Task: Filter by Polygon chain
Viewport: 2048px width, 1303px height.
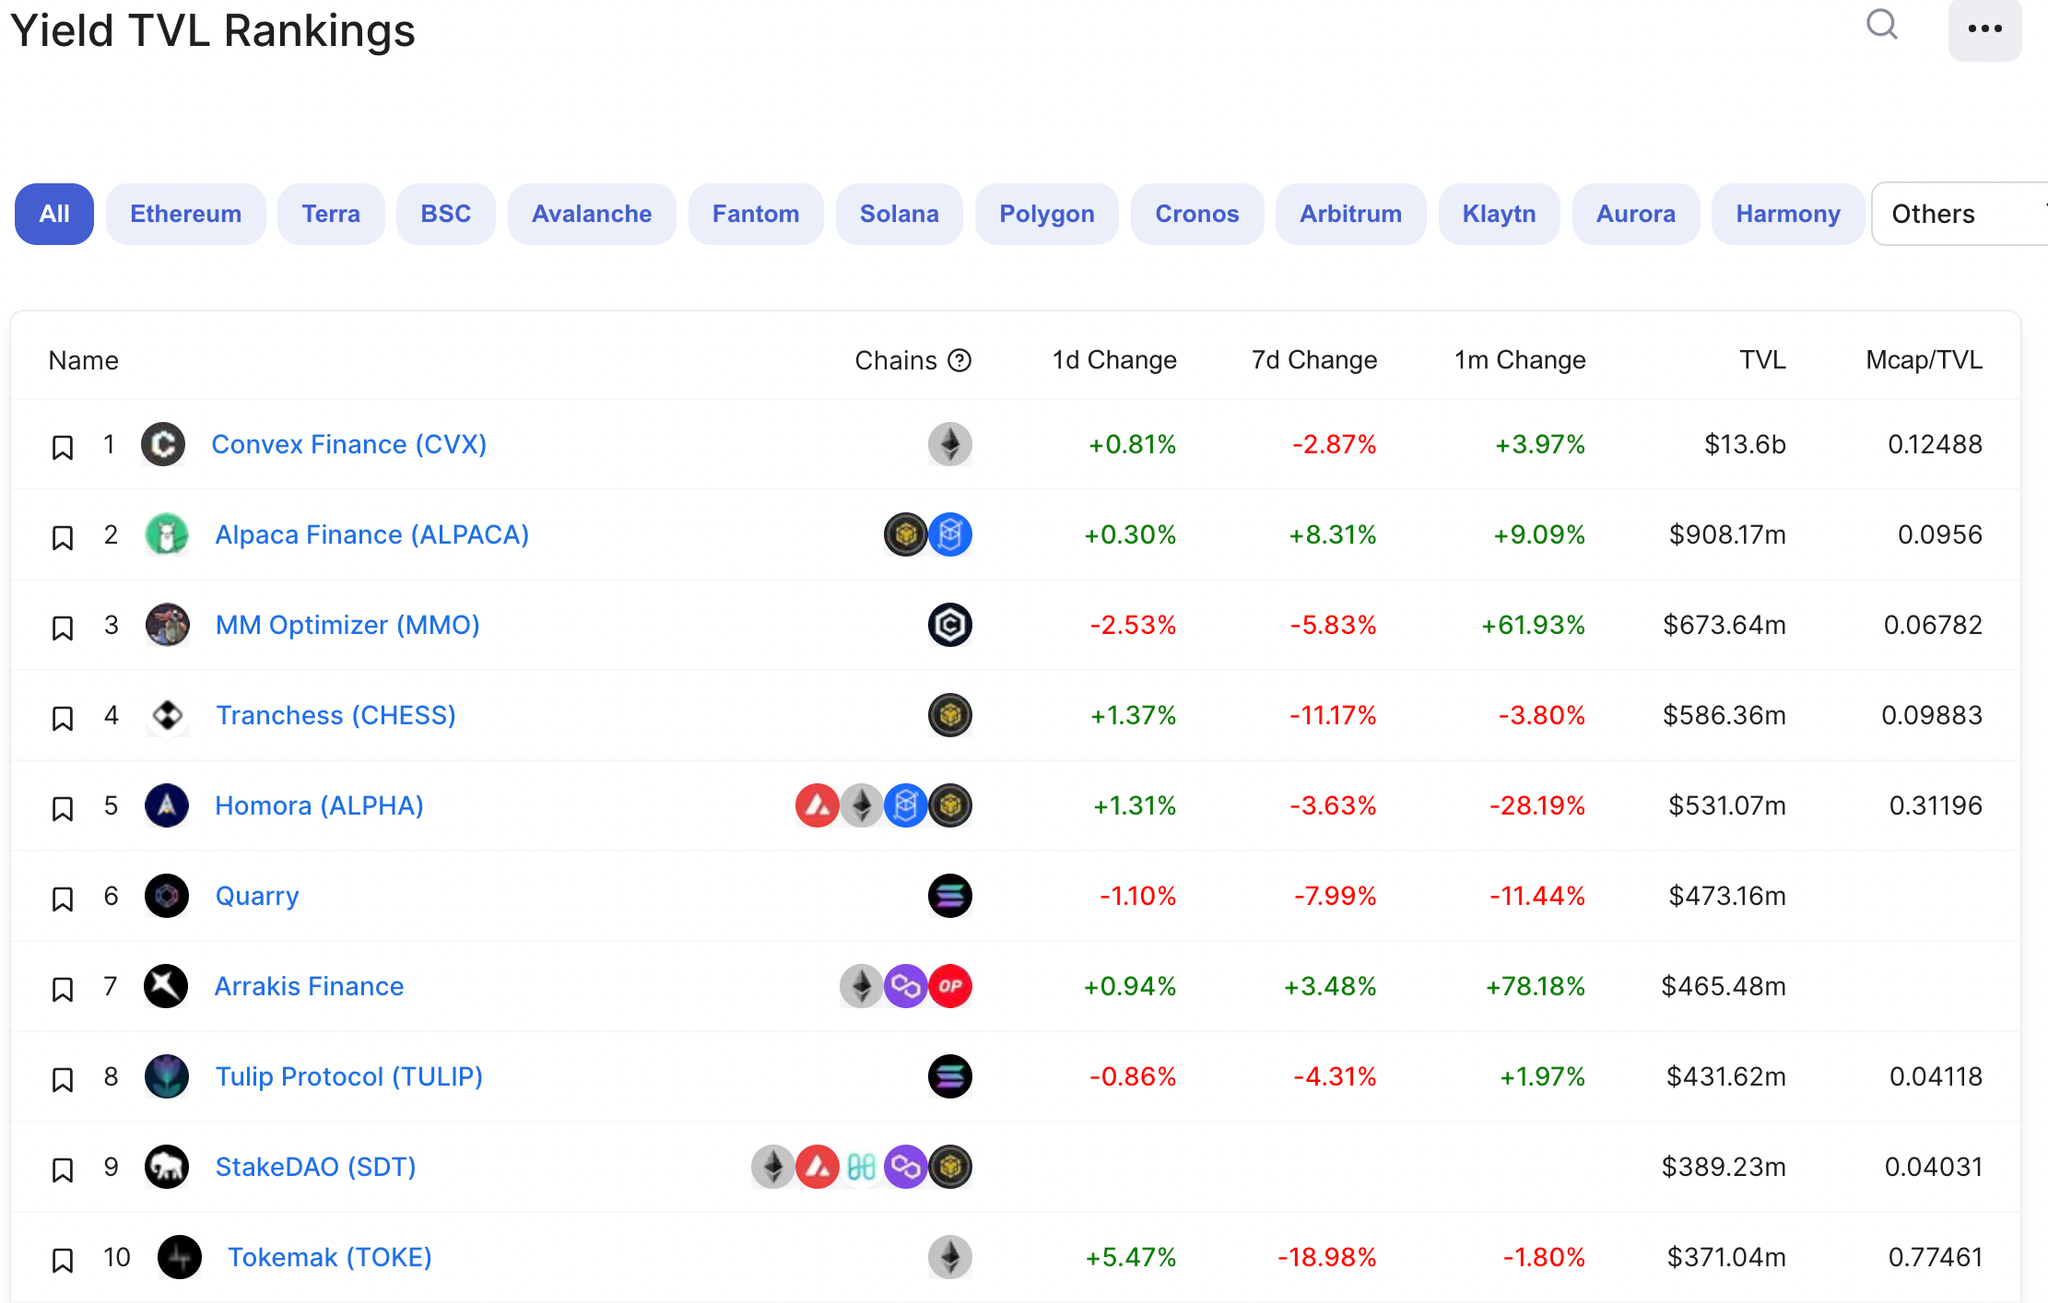Action: (x=1047, y=214)
